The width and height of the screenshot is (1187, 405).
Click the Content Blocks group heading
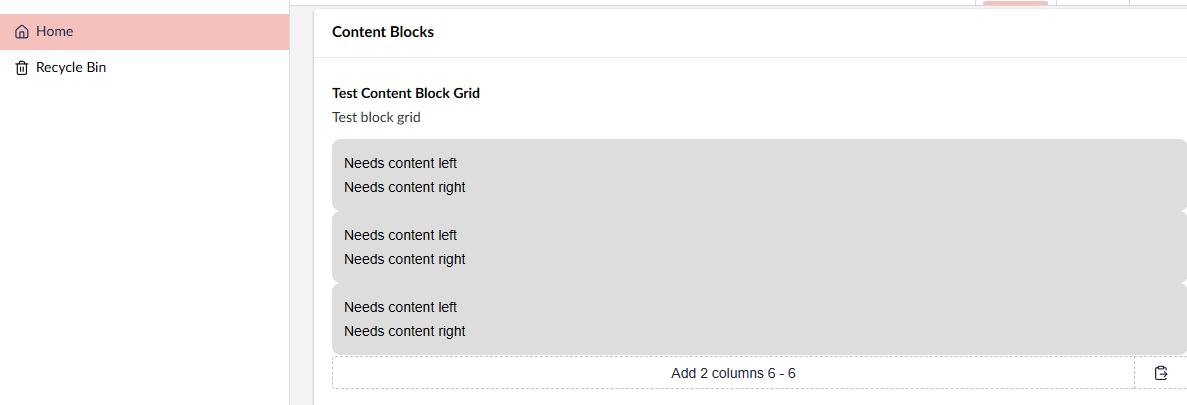[383, 32]
